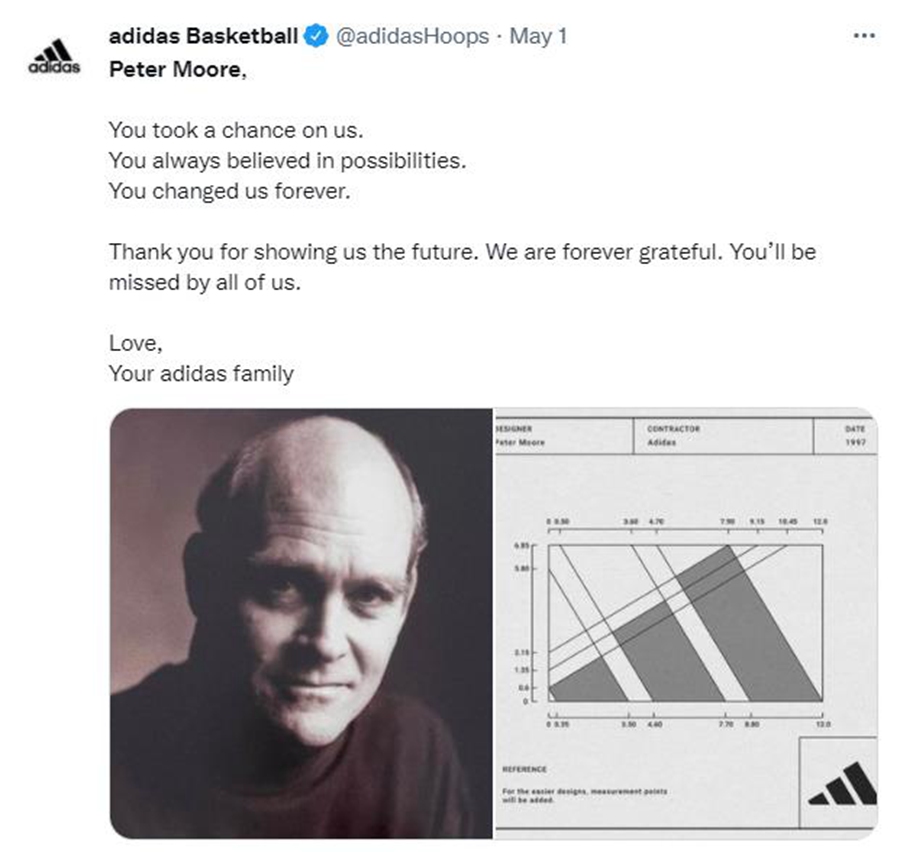Click the blue verified badge

pyautogui.click(x=316, y=37)
